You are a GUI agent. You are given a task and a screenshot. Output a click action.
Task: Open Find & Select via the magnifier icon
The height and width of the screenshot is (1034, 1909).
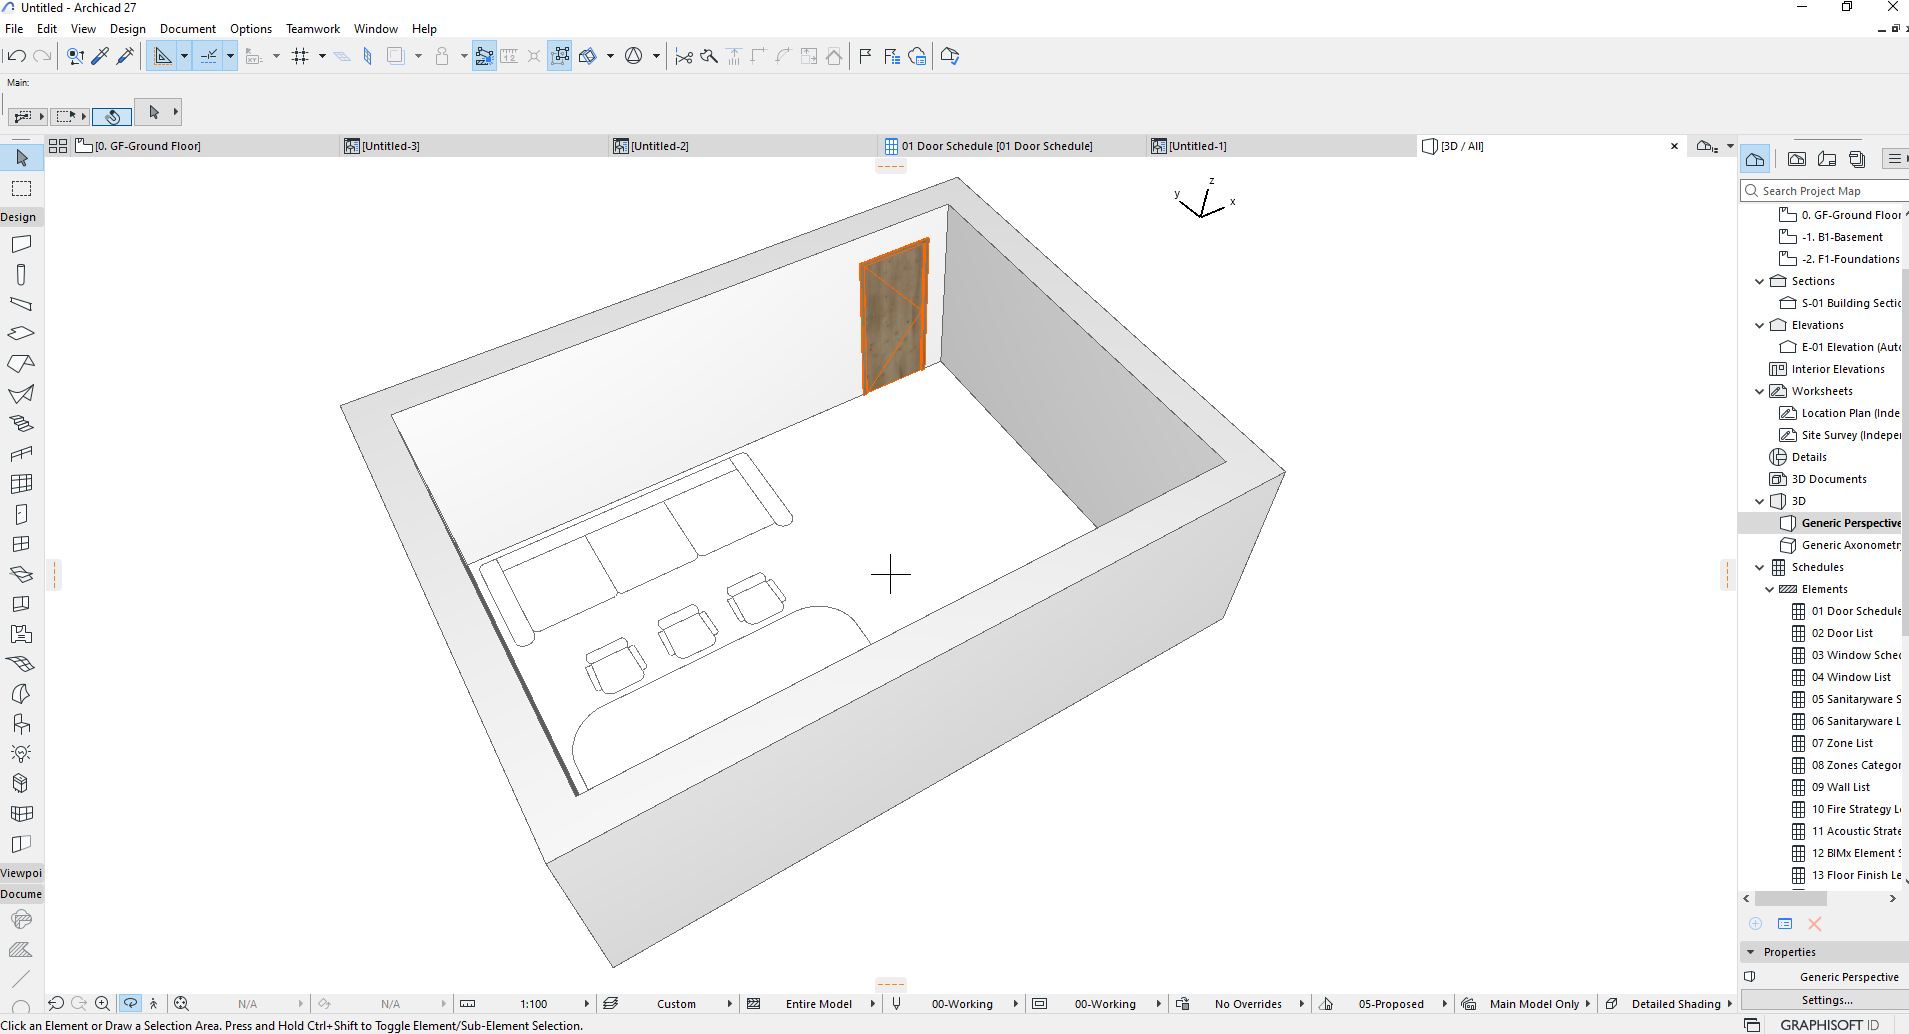[x=75, y=55]
